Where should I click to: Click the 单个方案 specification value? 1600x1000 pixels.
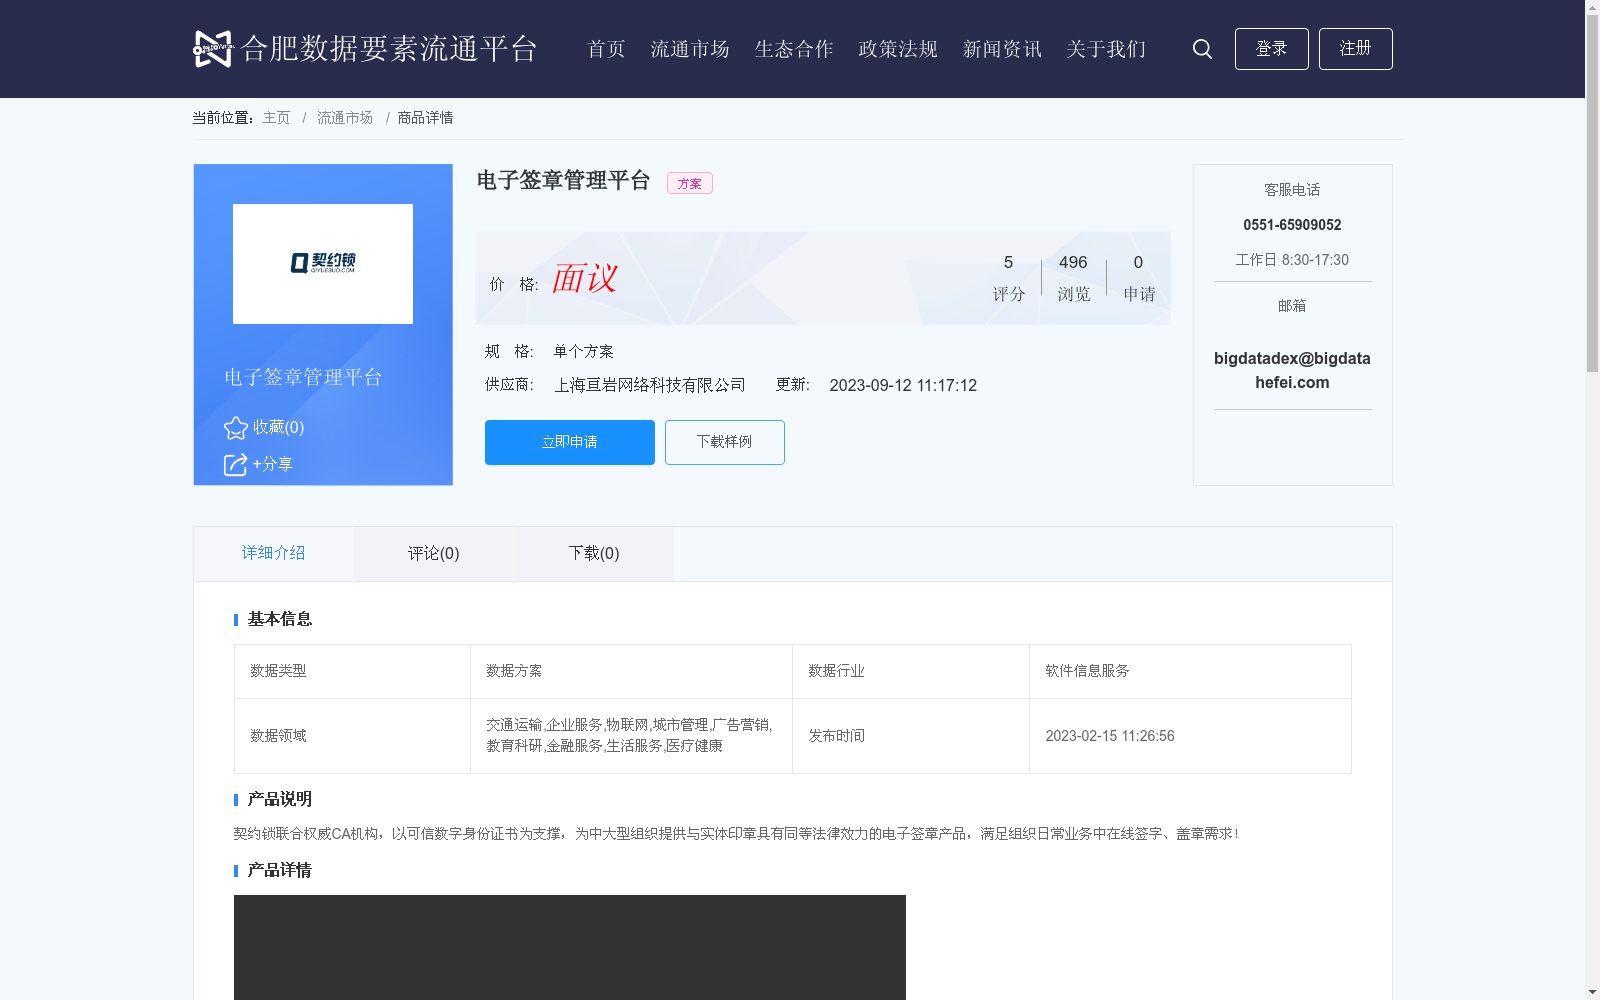pos(583,352)
